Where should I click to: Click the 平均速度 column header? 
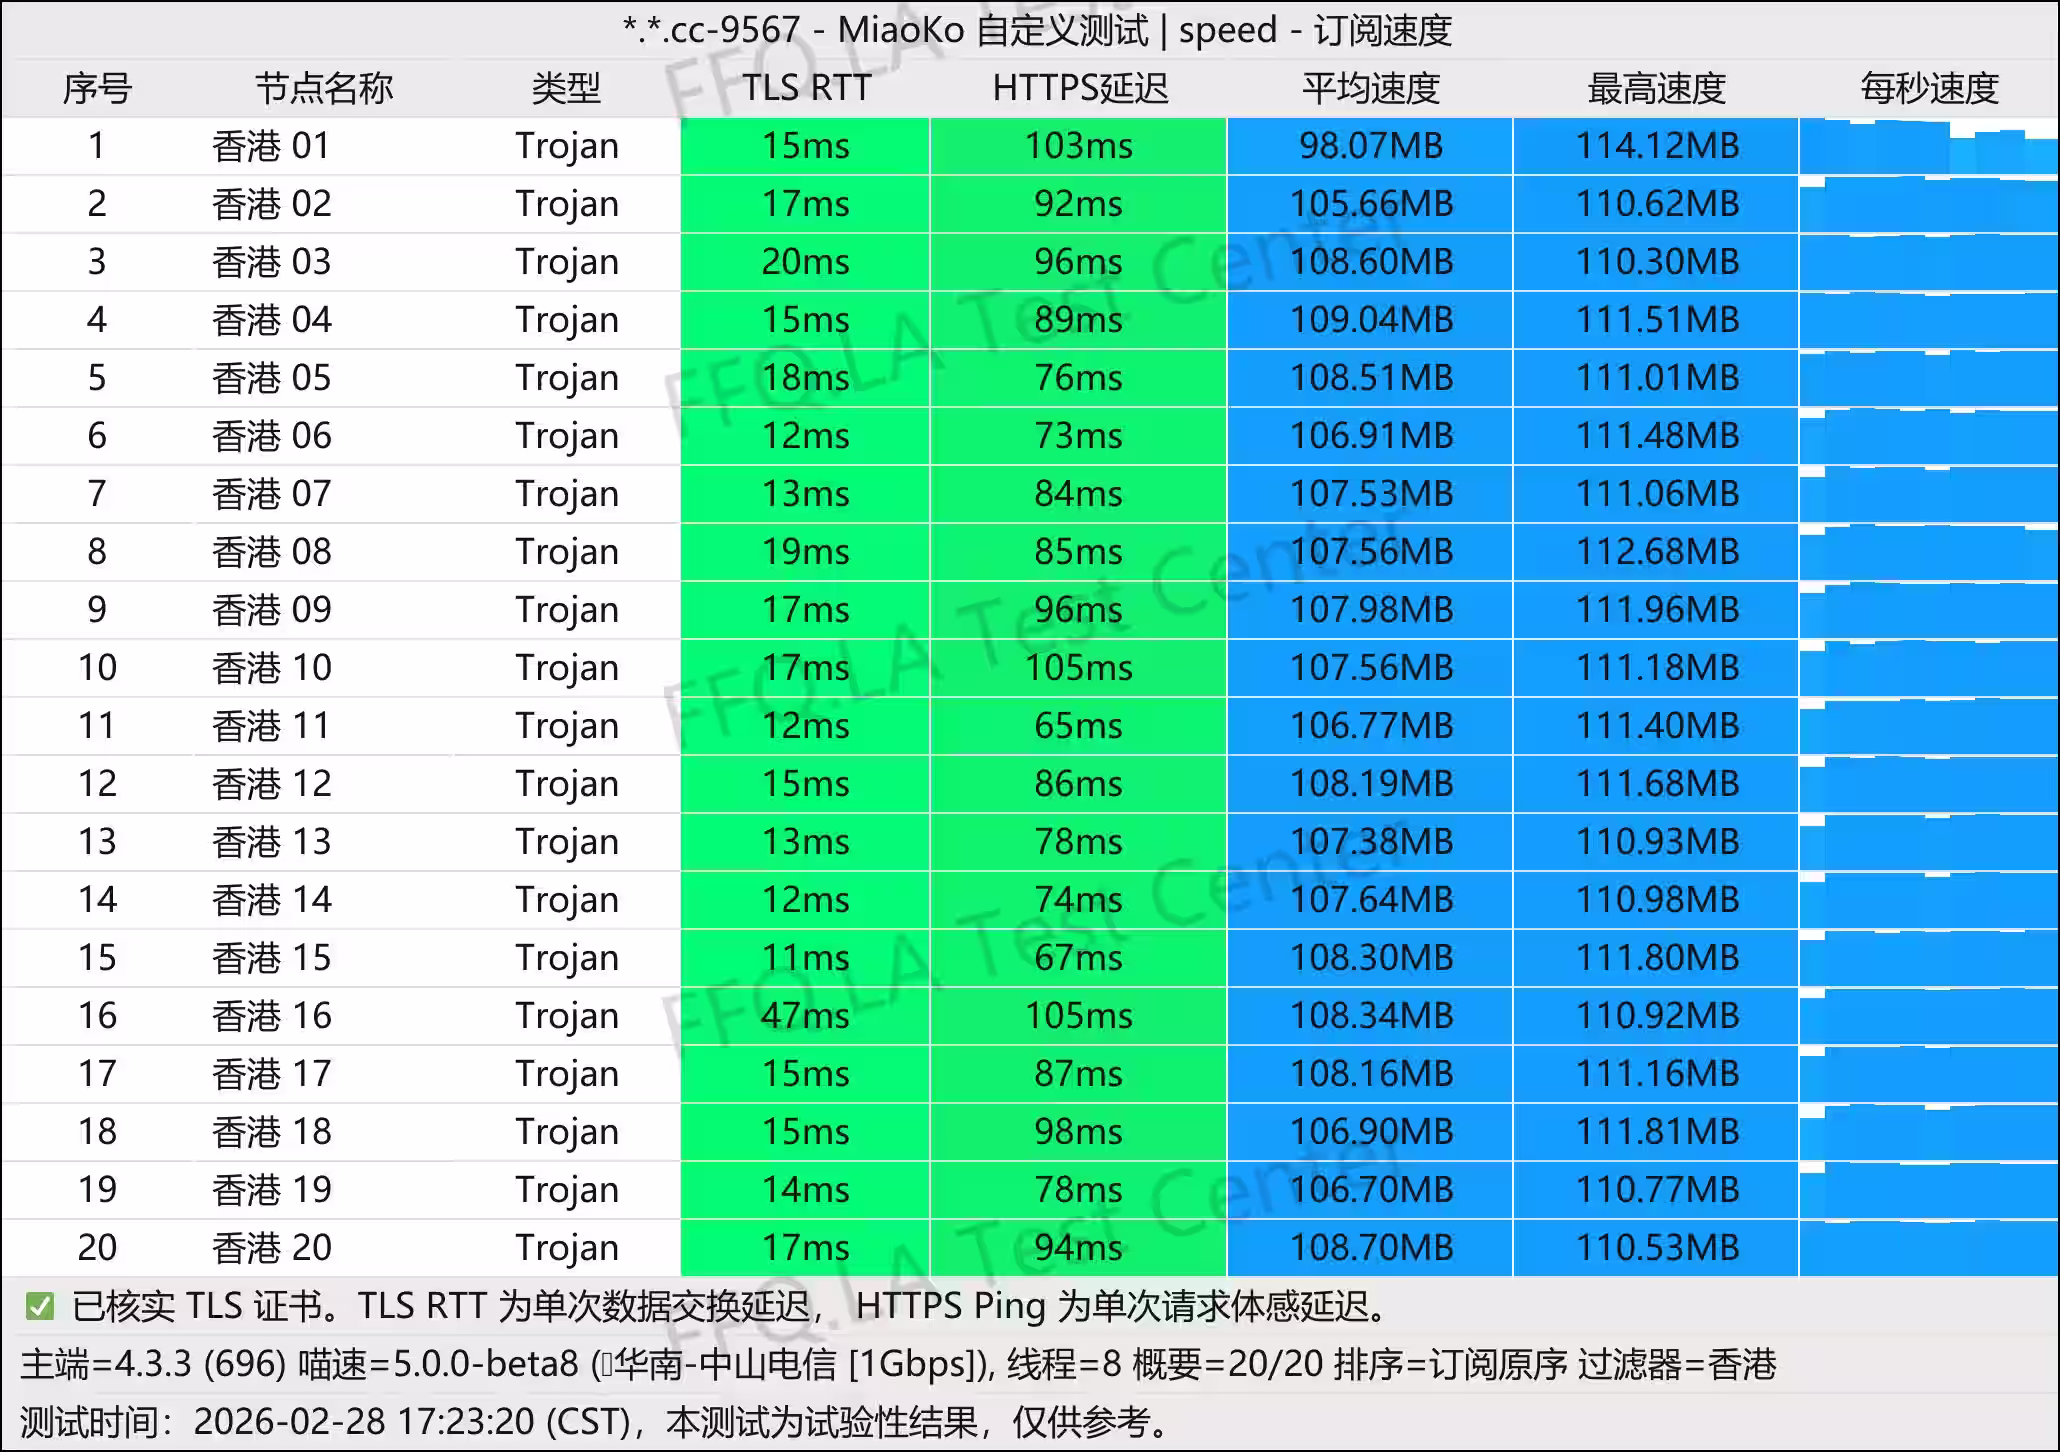tap(1370, 88)
